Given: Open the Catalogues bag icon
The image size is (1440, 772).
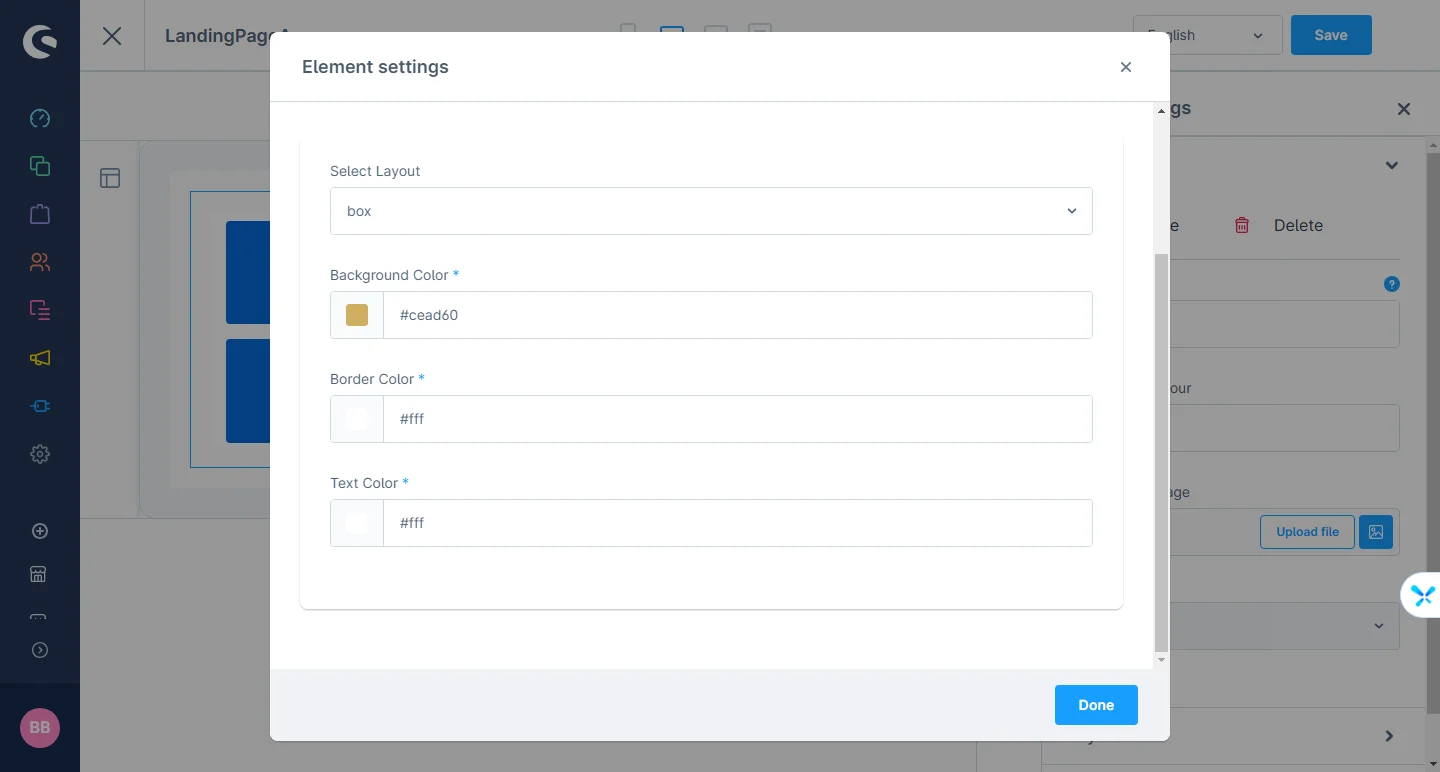Looking at the screenshot, I should [x=40, y=214].
